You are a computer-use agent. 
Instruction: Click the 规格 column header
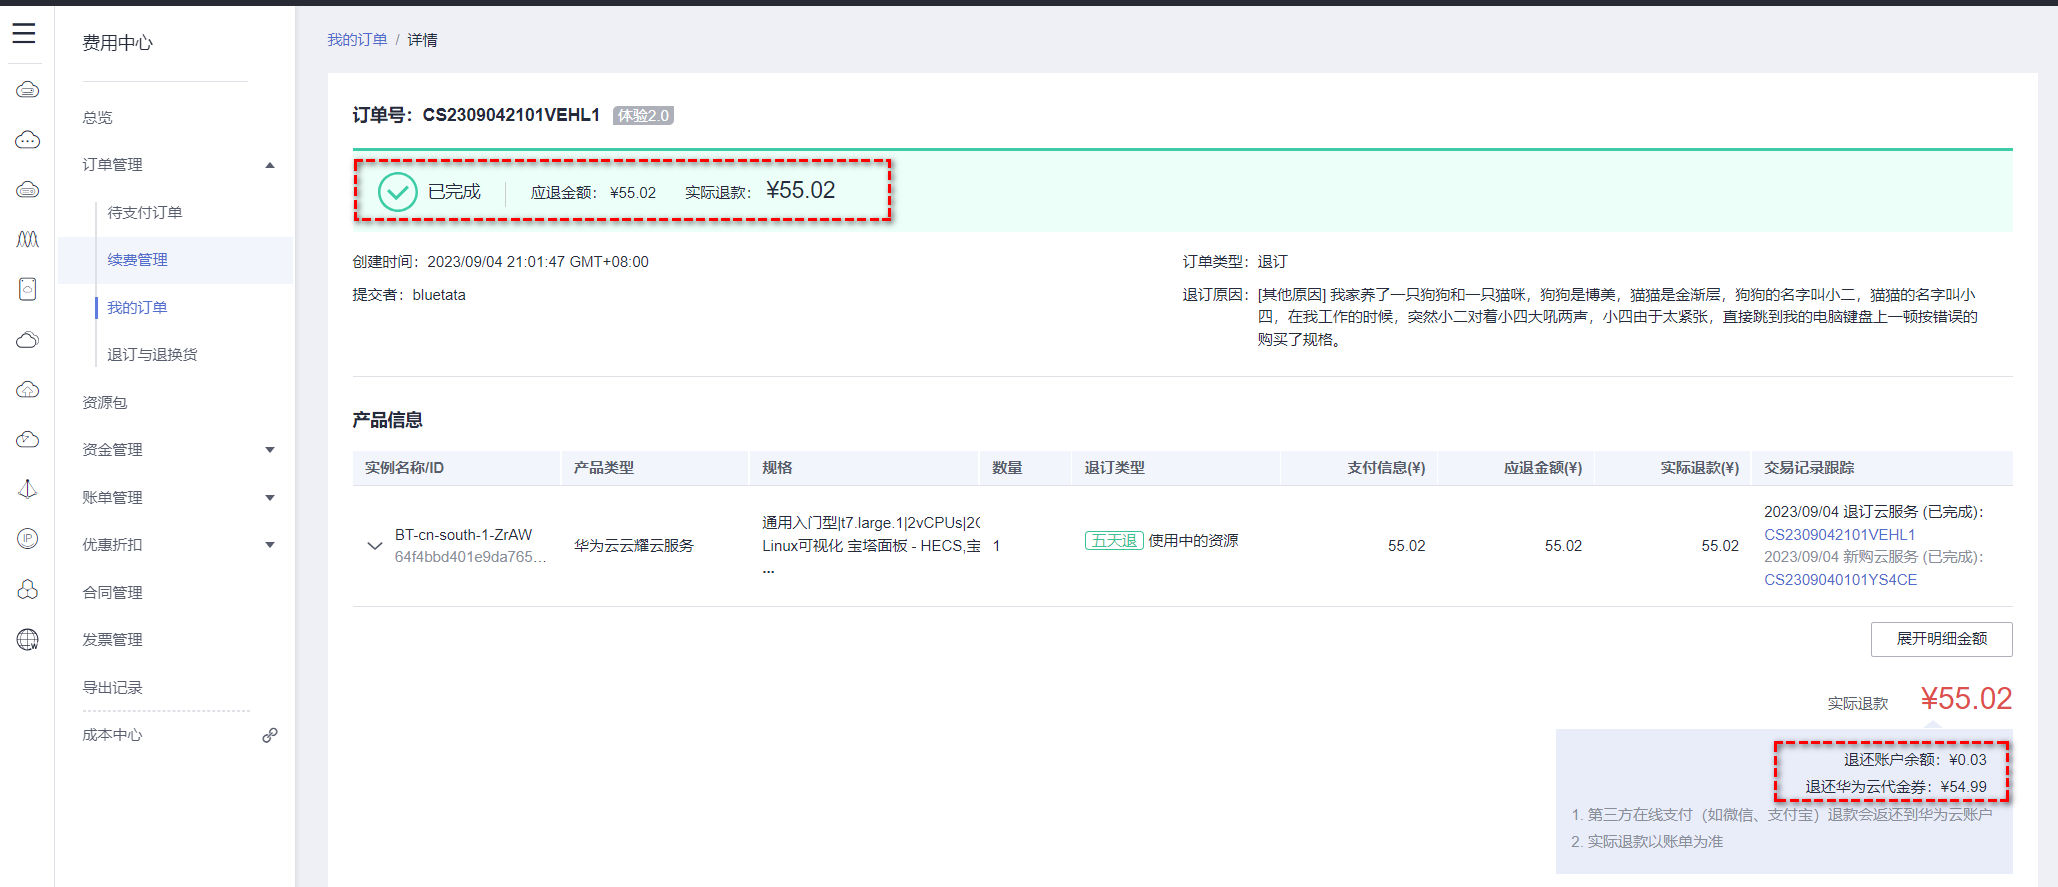[x=777, y=468]
